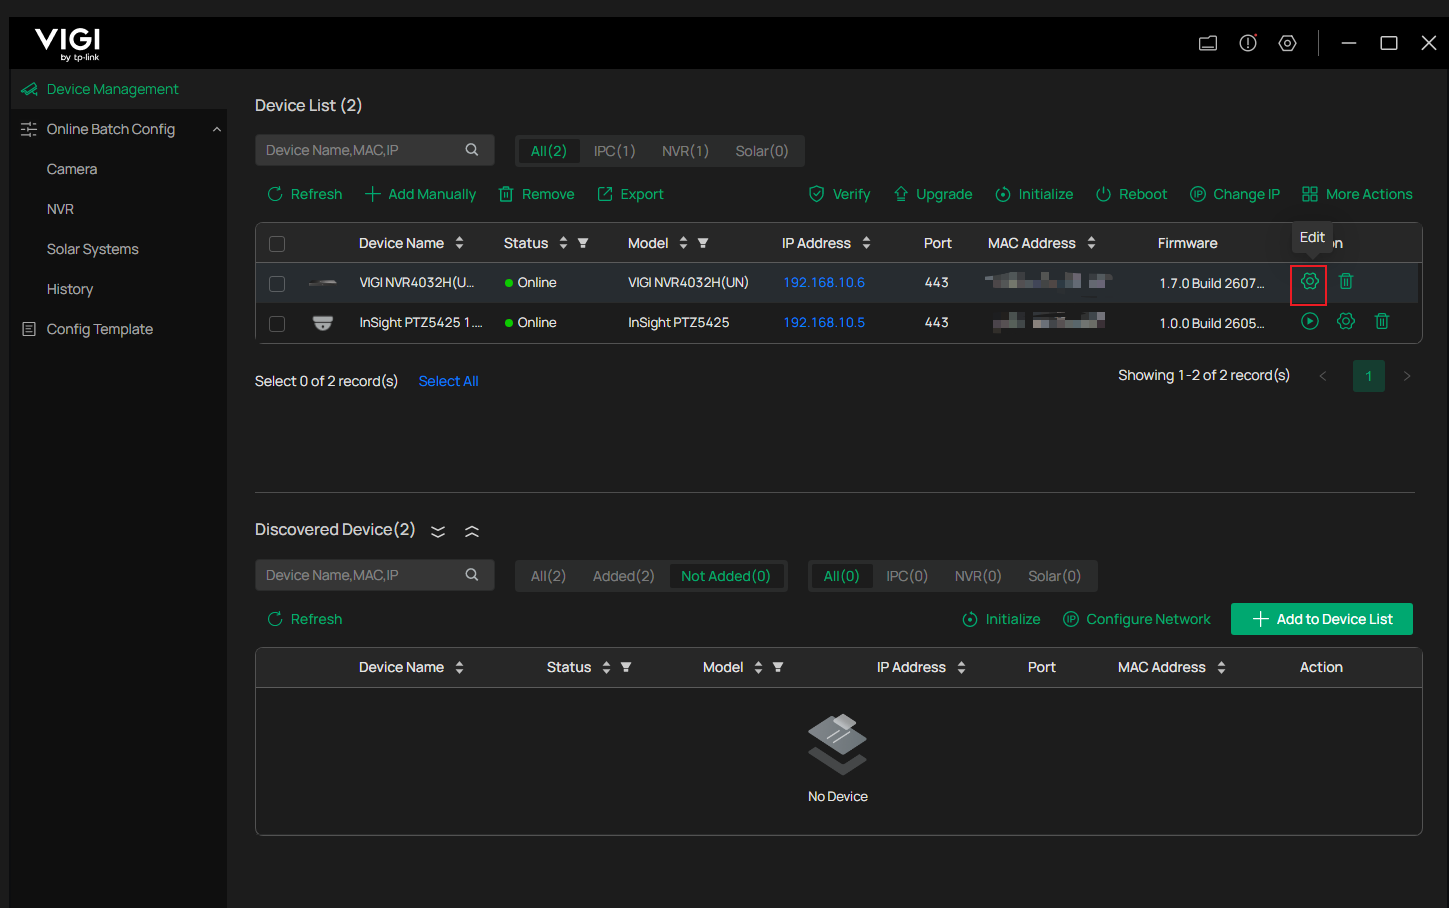Image resolution: width=1449 pixels, height=908 pixels.
Task: Click Configure Network for discovered devices
Action: click(x=1136, y=619)
